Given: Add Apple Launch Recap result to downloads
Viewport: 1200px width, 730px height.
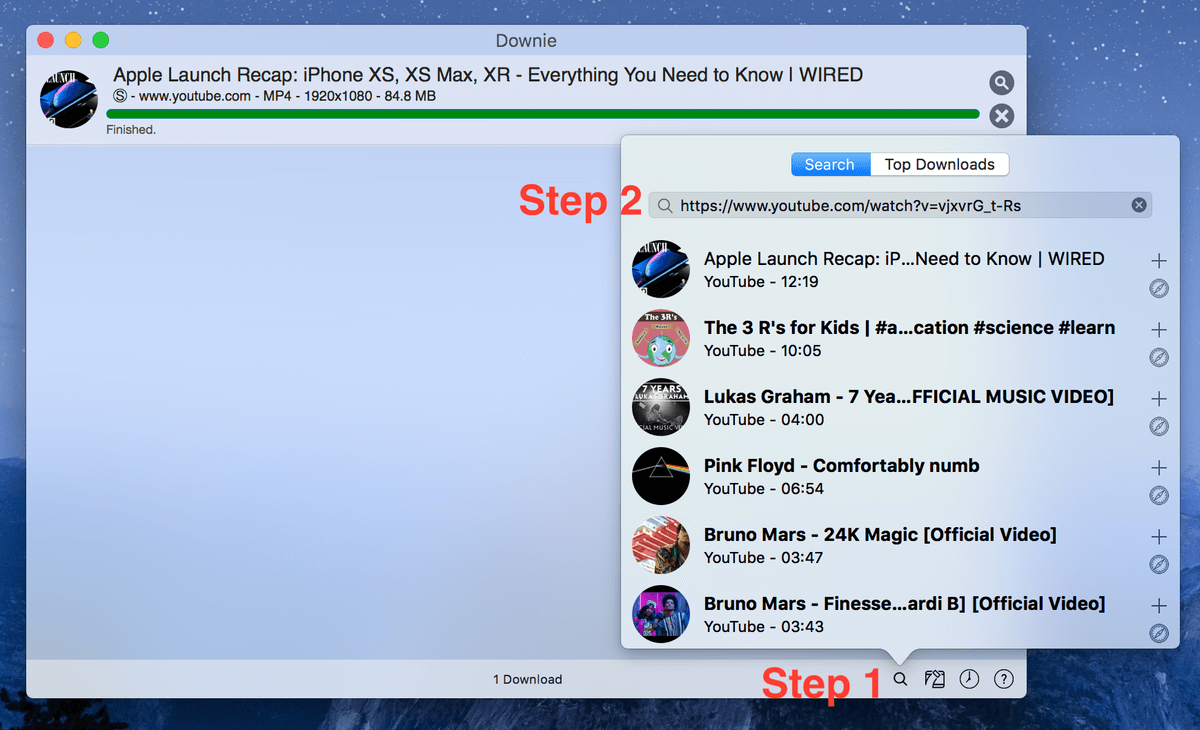Looking at the screenshot, I should tap(1159, 261).
